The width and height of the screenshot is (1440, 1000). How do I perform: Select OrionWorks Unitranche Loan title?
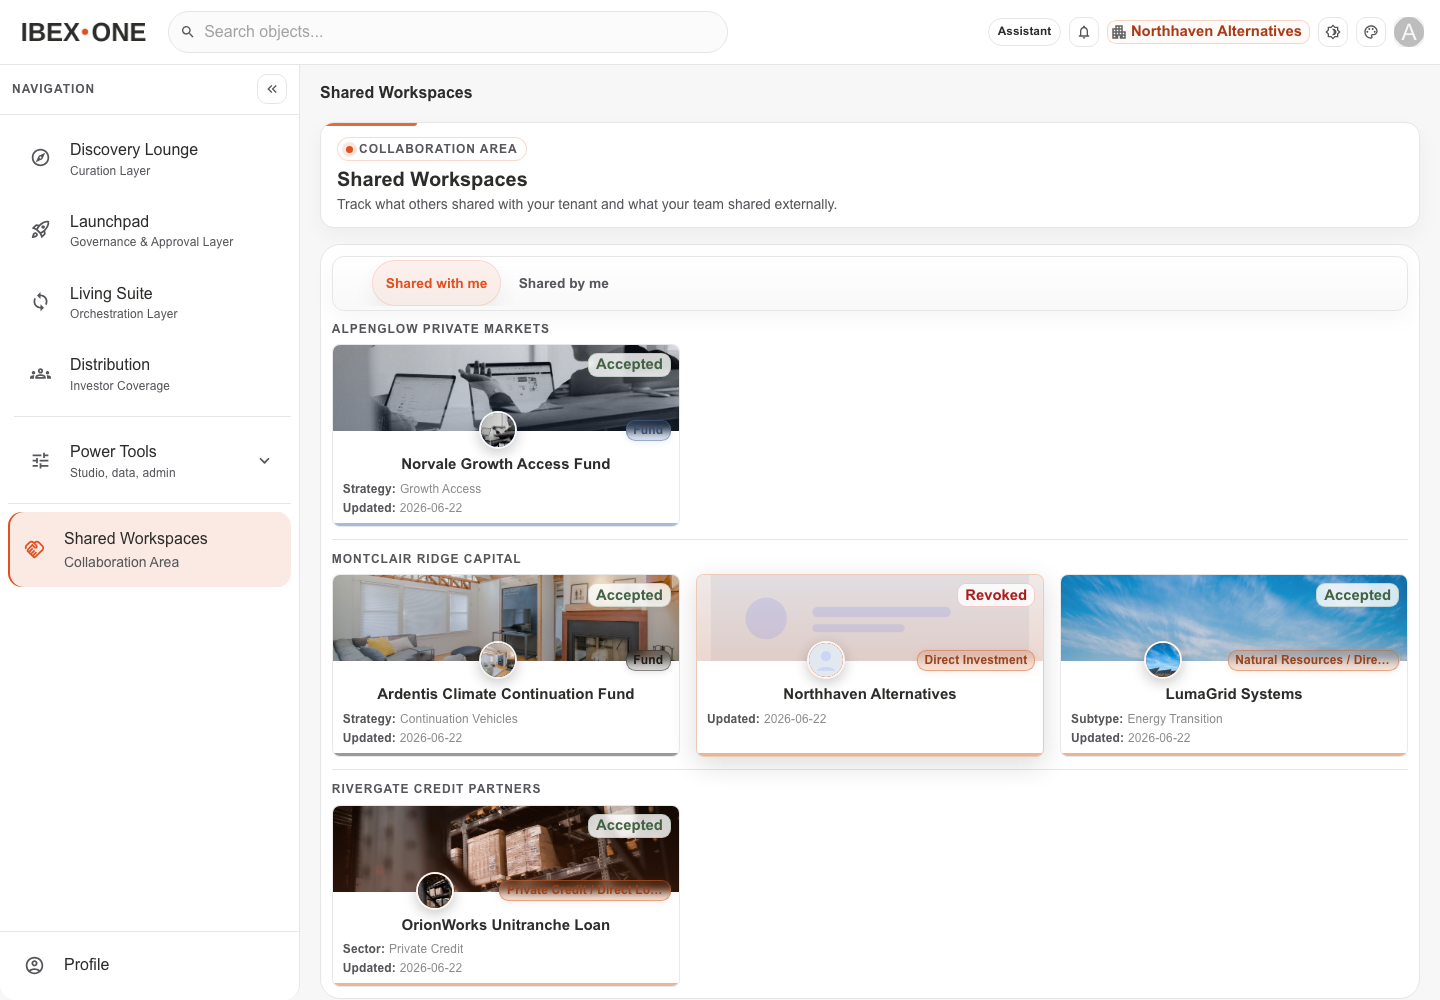[506, 925]
